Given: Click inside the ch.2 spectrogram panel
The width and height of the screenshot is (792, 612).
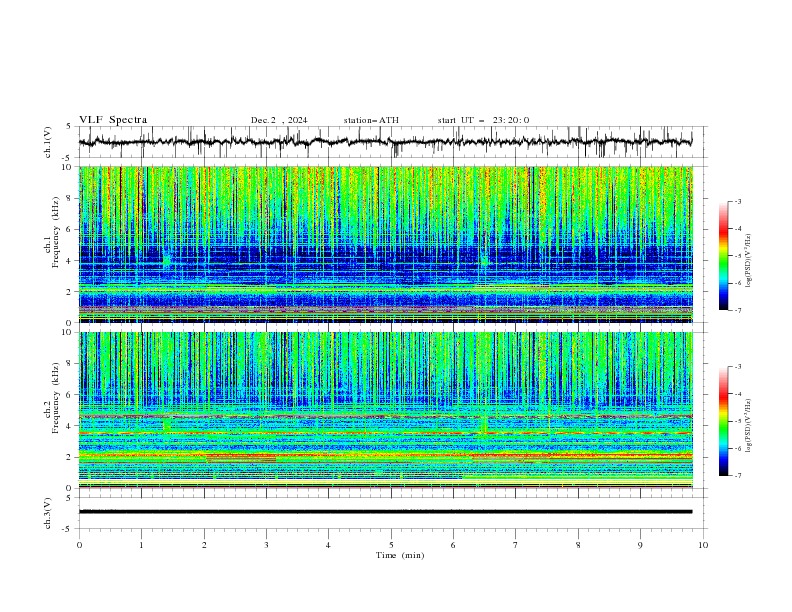Looking at the screenshot, I should [x=385, y=410].
